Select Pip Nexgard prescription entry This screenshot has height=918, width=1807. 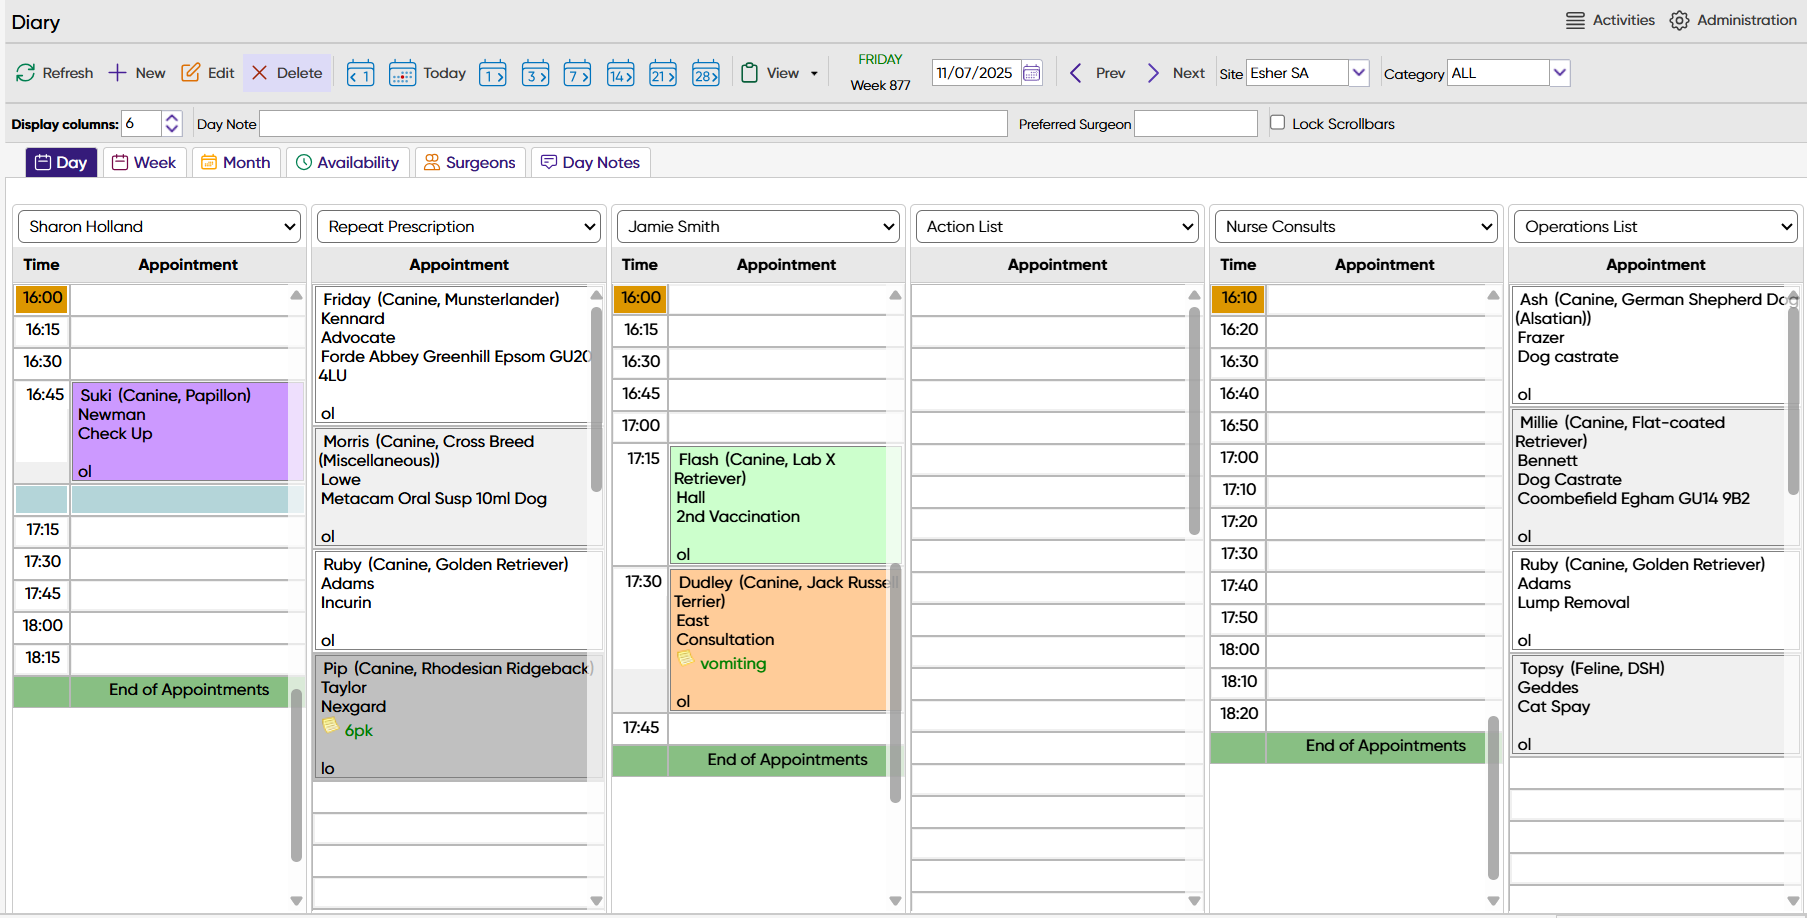[453, 716]
